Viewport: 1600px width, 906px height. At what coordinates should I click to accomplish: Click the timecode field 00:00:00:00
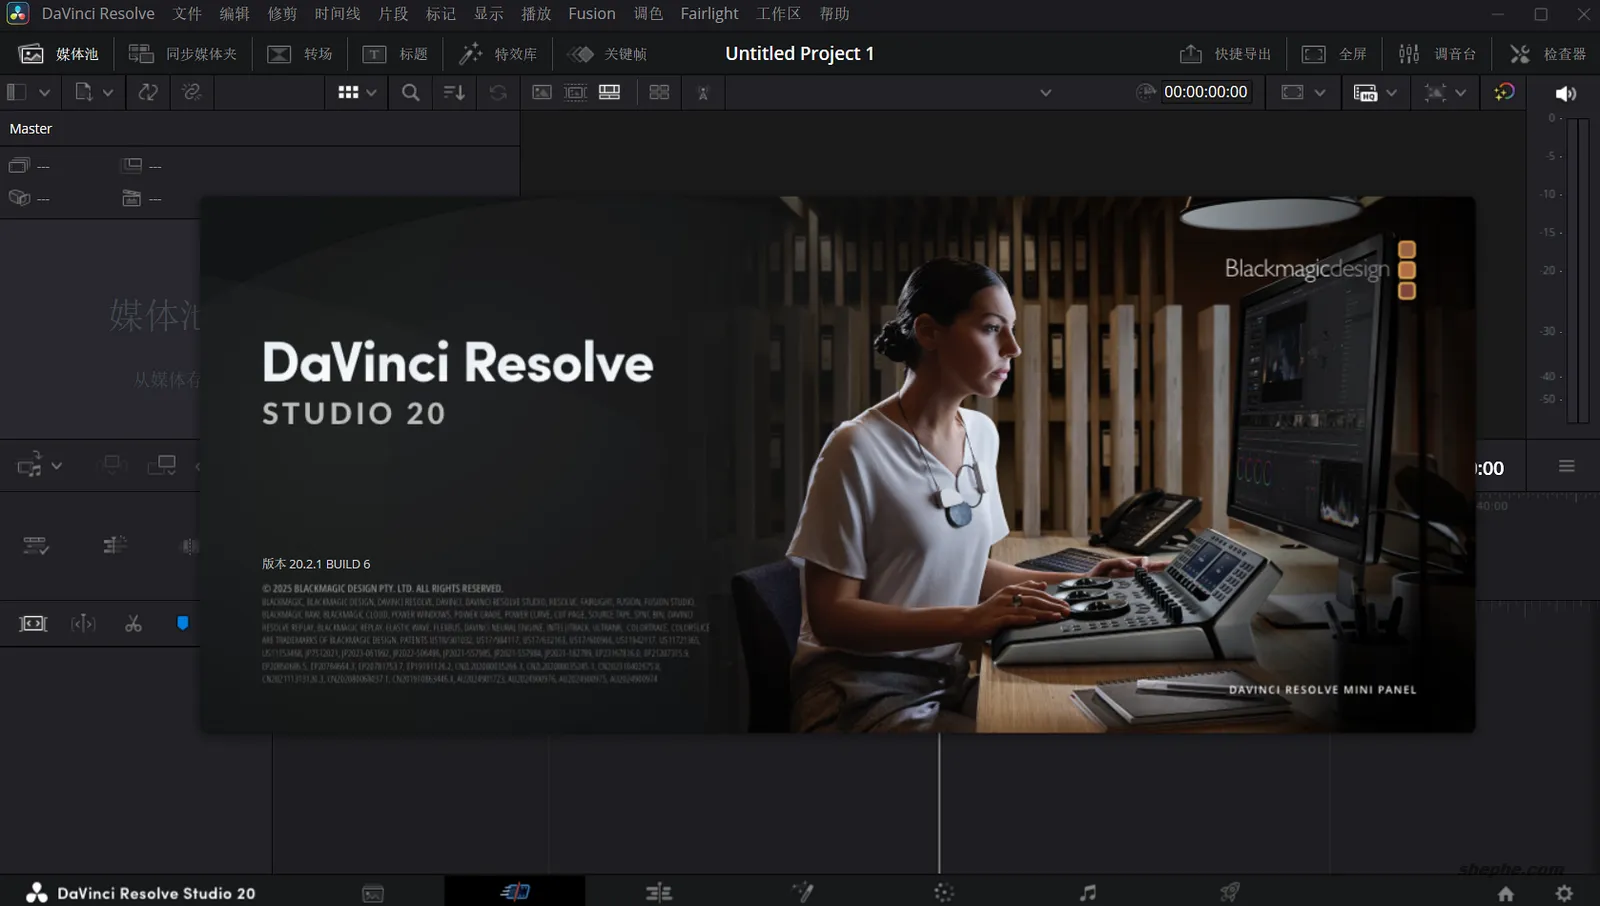pyautogui.click(x=1205, y=92)
